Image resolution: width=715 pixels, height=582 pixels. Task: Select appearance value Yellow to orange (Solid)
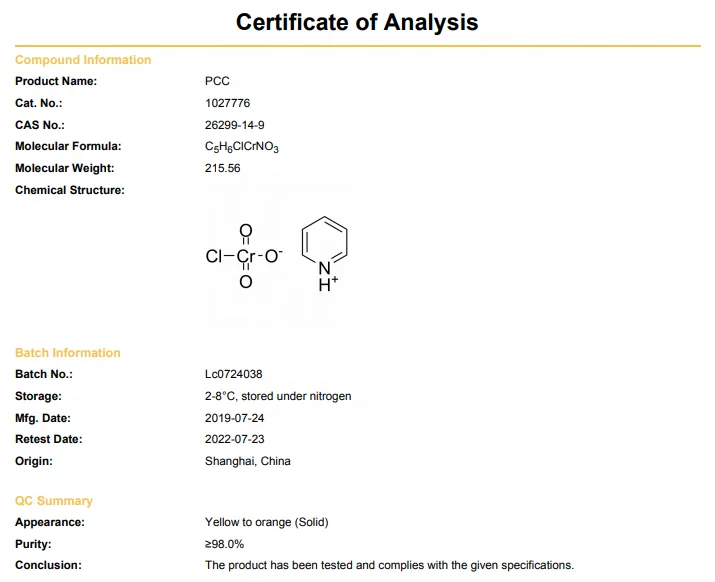(267, 523)
